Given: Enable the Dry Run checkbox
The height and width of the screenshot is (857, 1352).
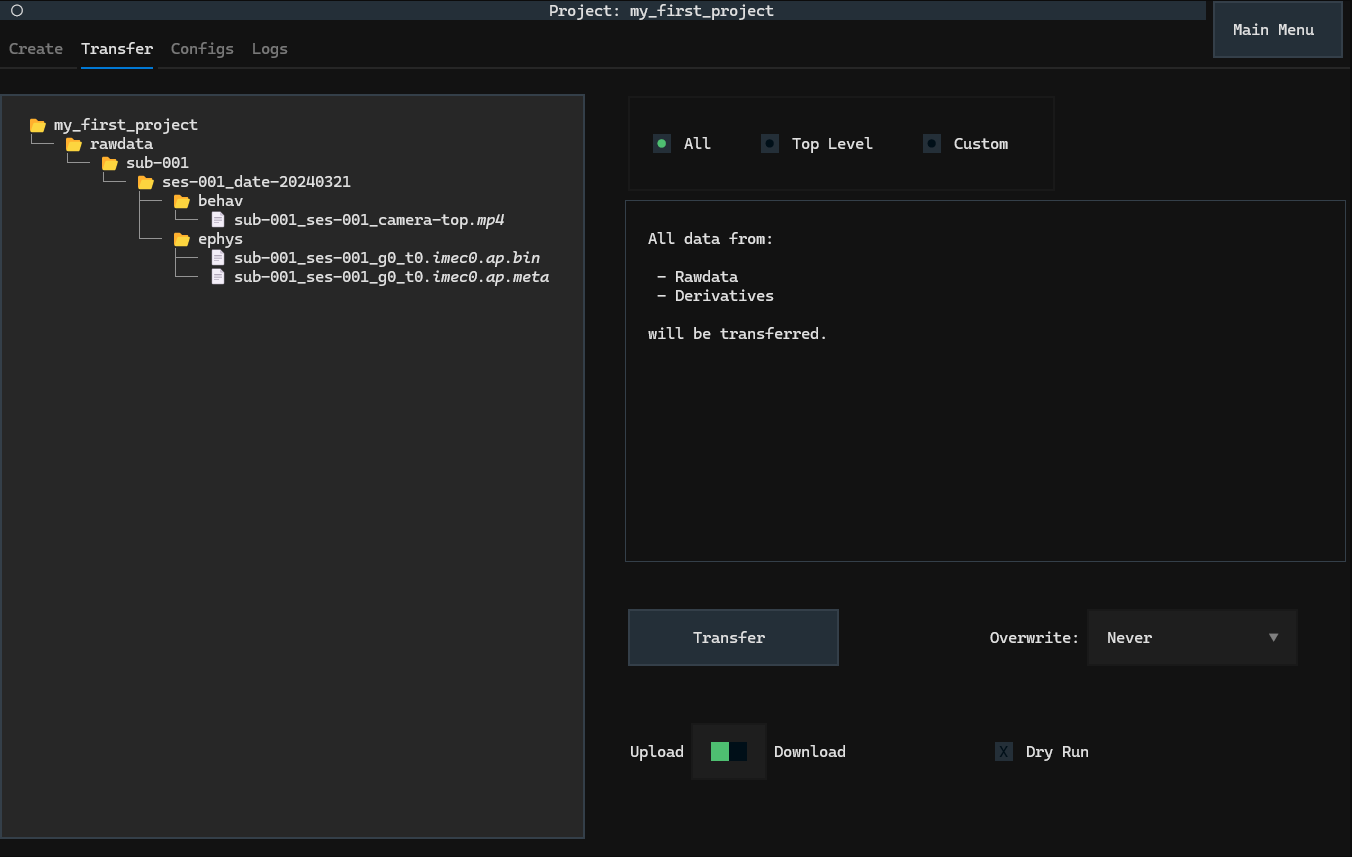Looking at the screenshot, I should click(1004, 752).
